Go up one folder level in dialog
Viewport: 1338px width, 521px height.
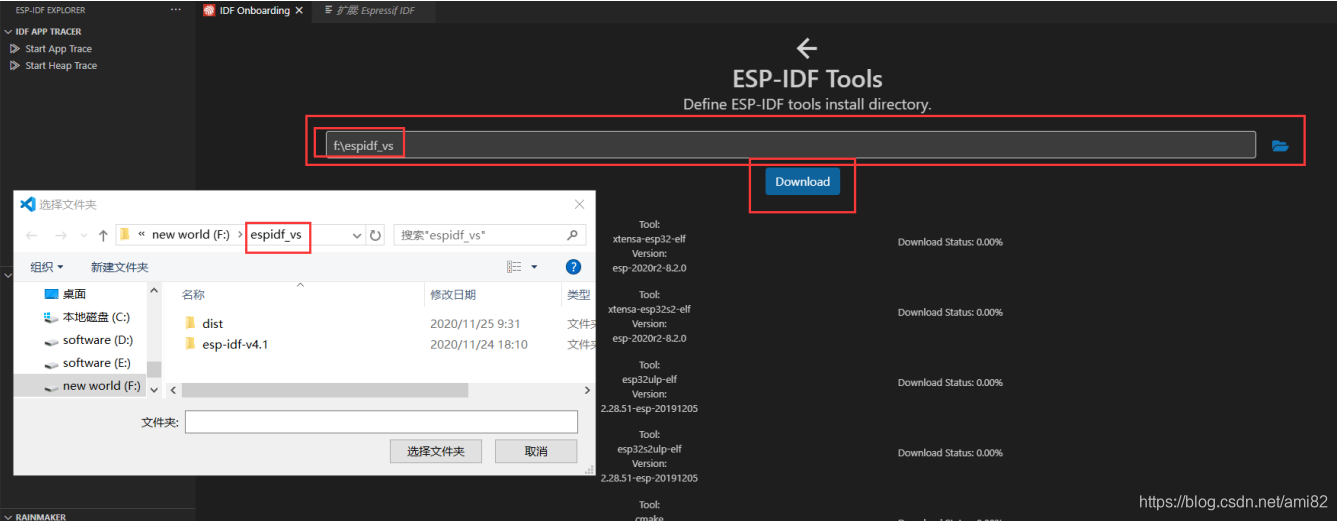[x=103, y=236]
